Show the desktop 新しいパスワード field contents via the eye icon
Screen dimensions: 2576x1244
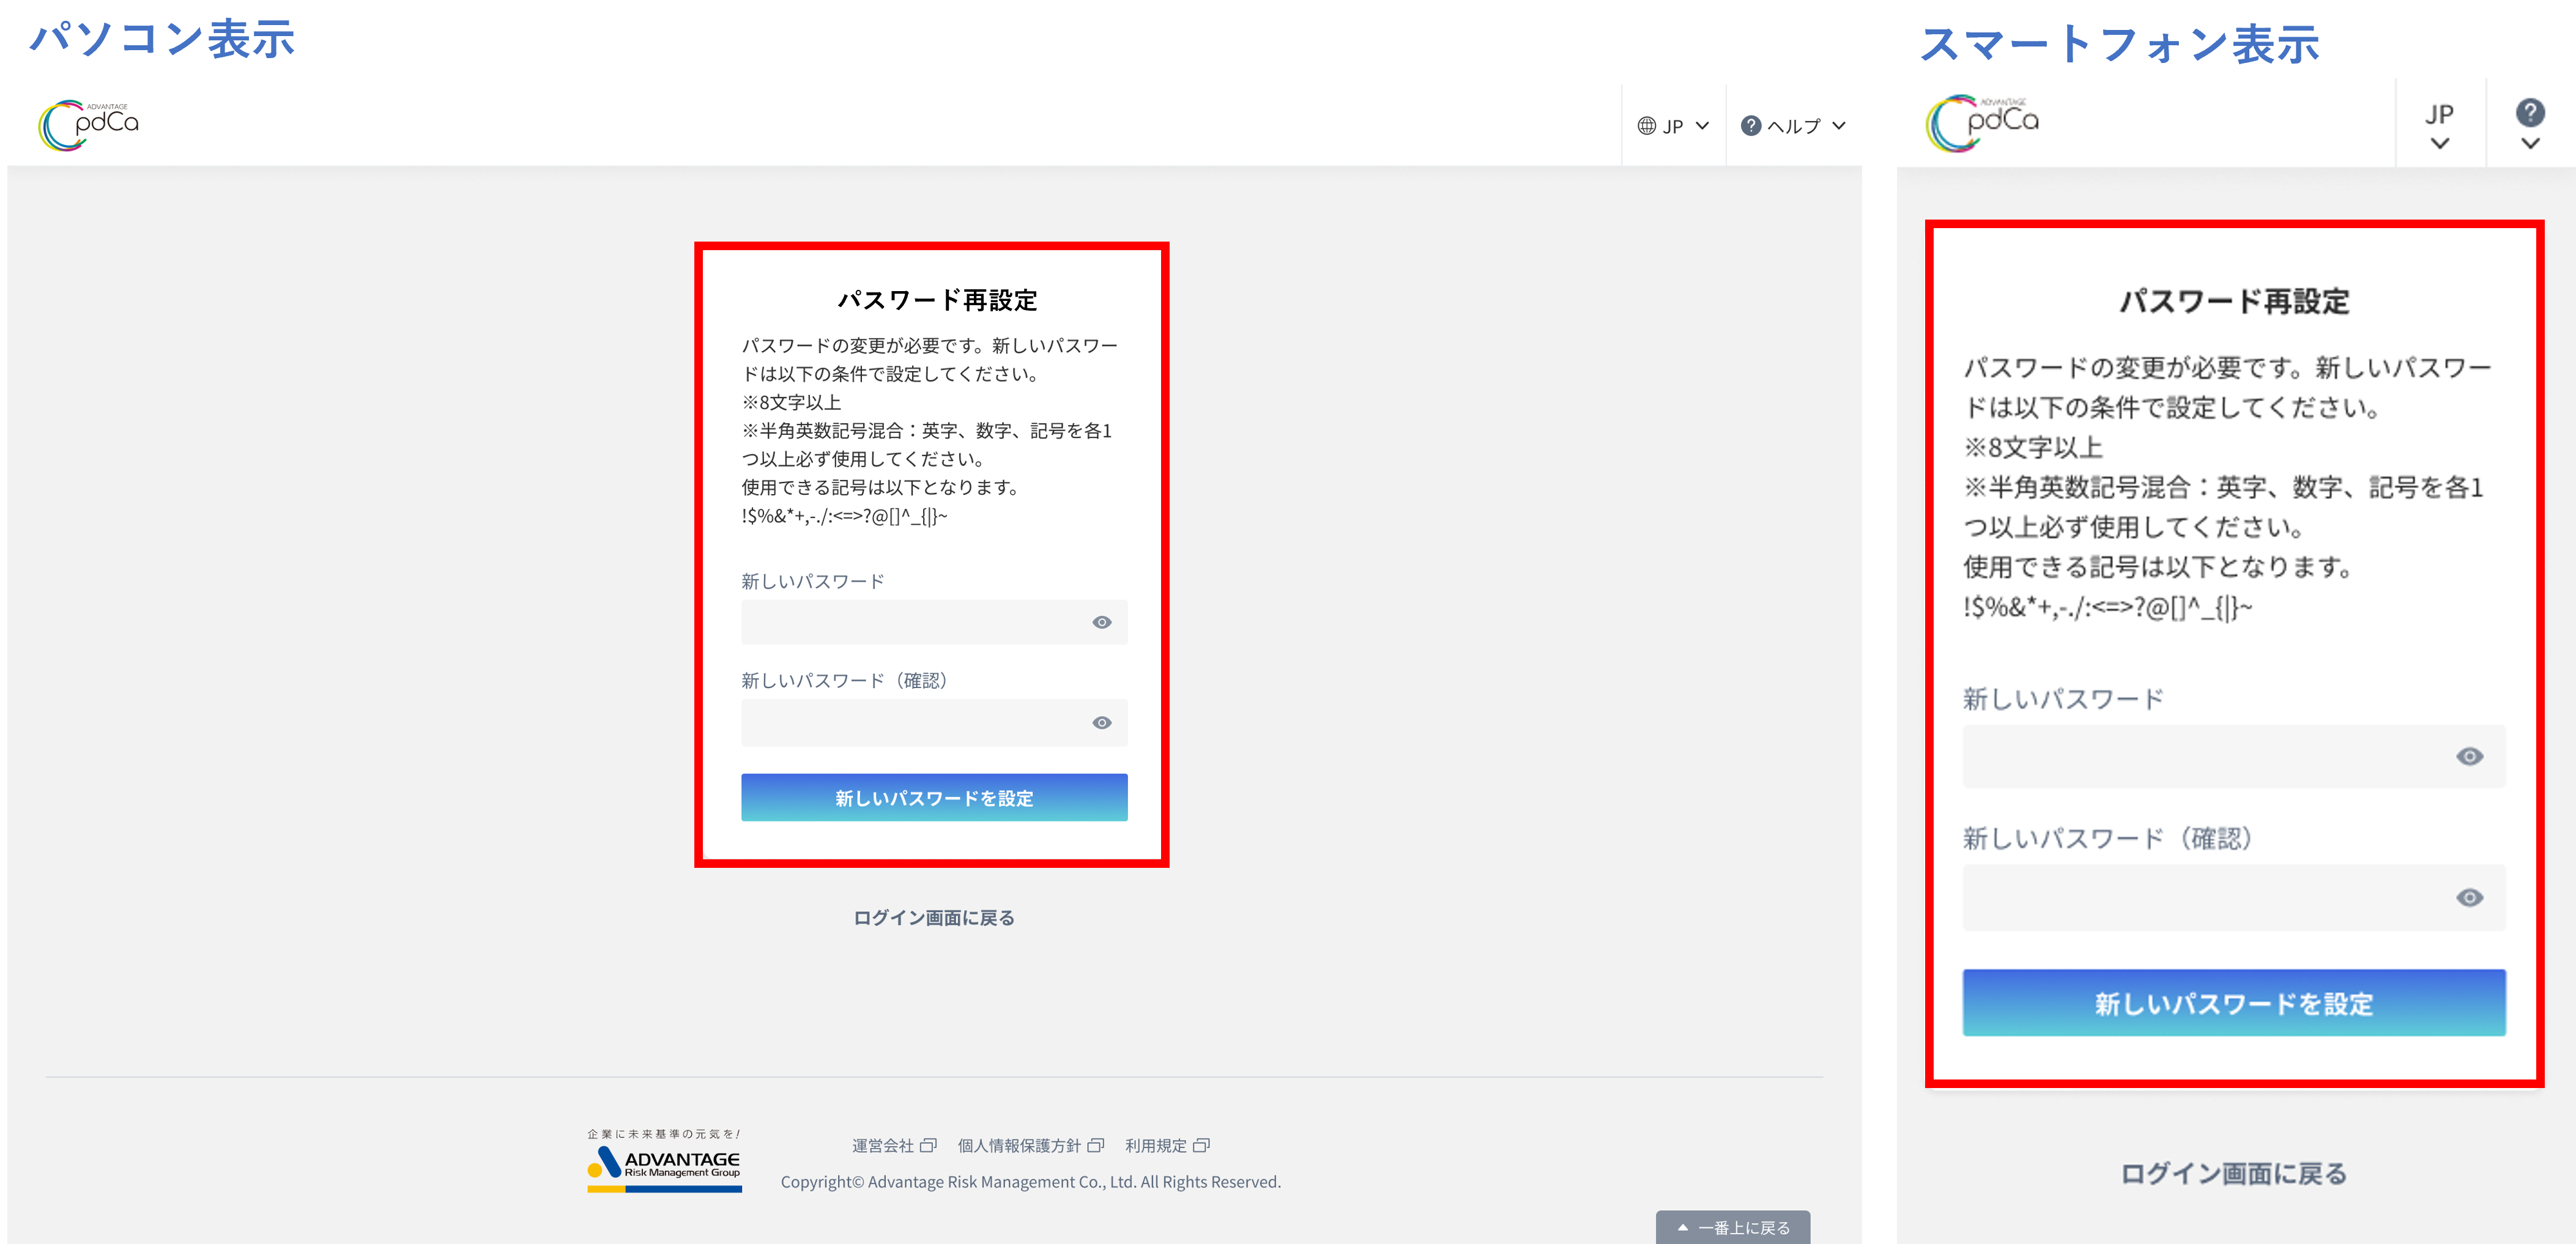click(1101, 622)
